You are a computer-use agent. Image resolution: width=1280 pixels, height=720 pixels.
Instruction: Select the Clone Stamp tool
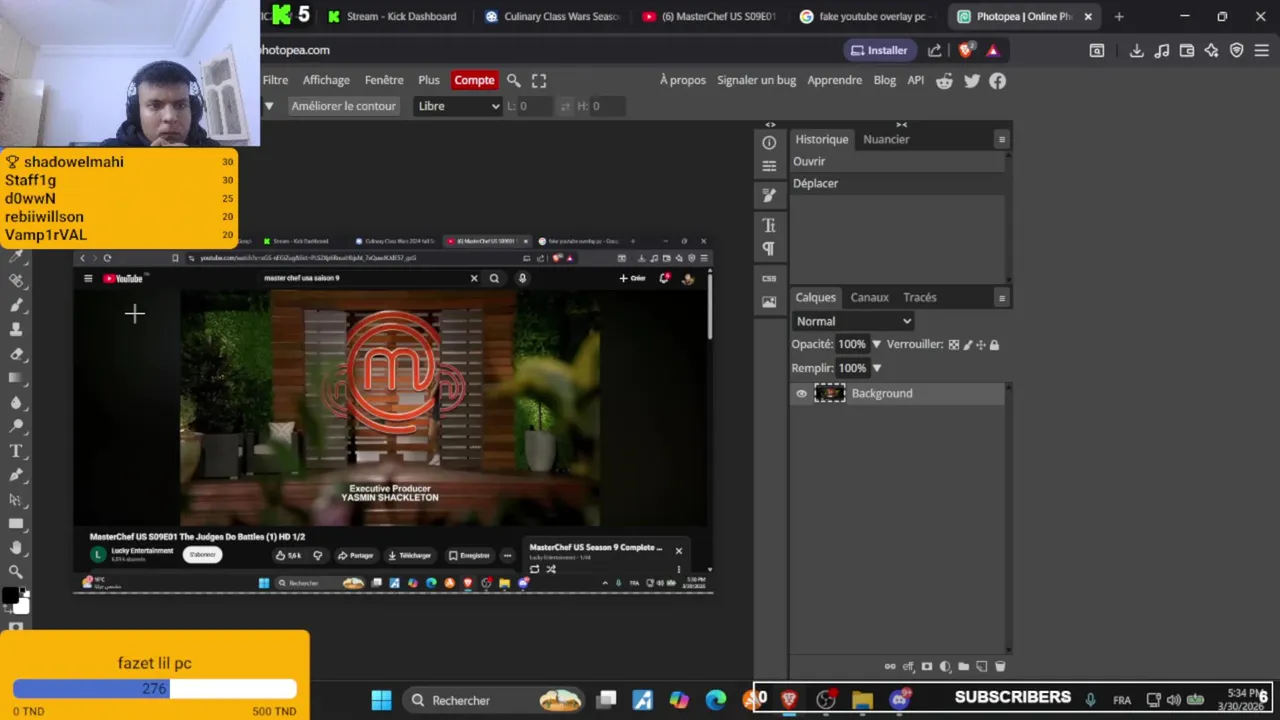pos(16,329)
